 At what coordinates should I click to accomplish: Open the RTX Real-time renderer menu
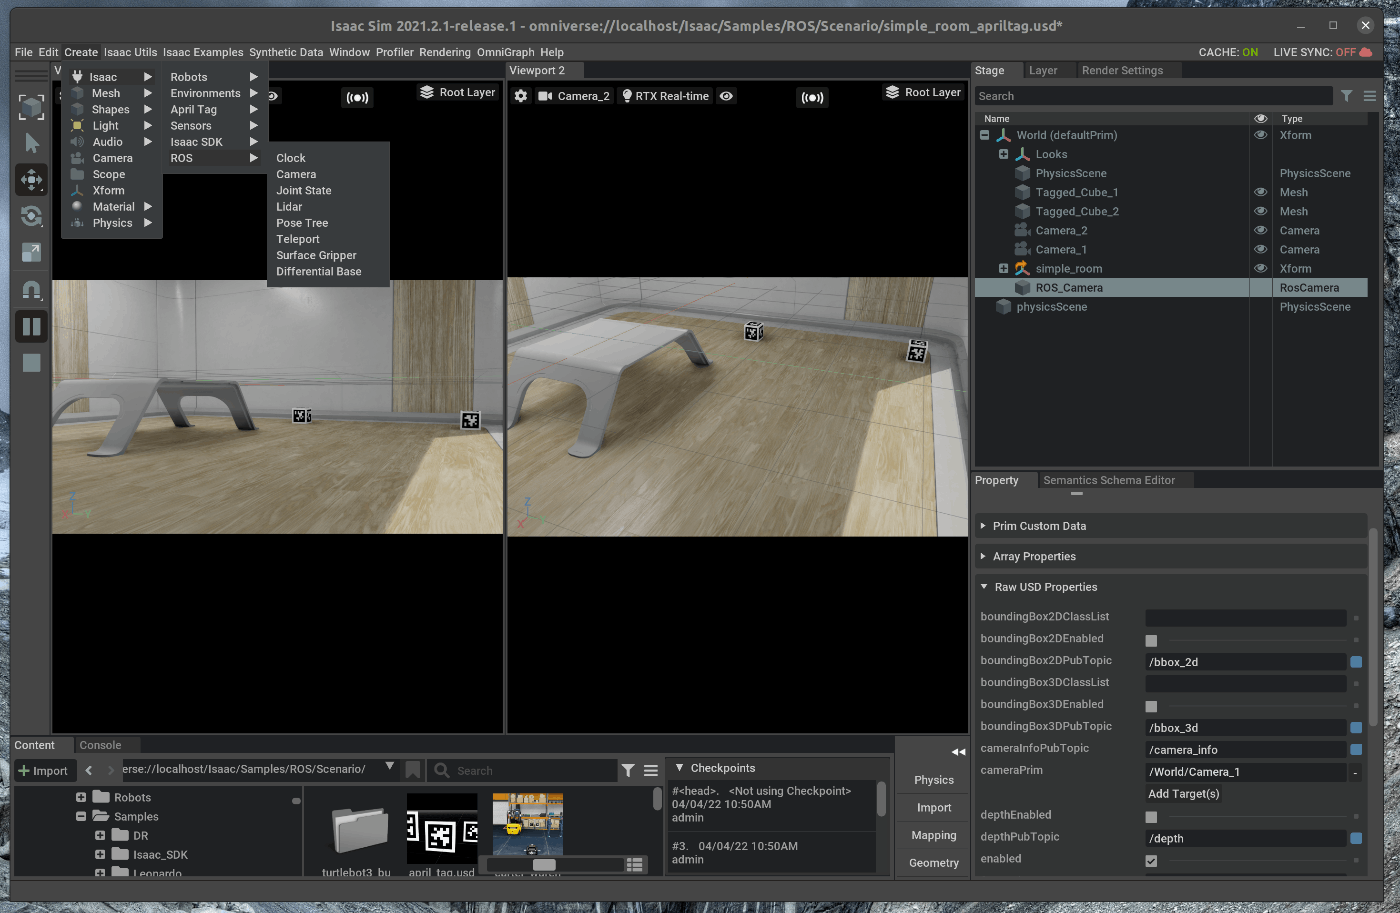coord(665,96)
